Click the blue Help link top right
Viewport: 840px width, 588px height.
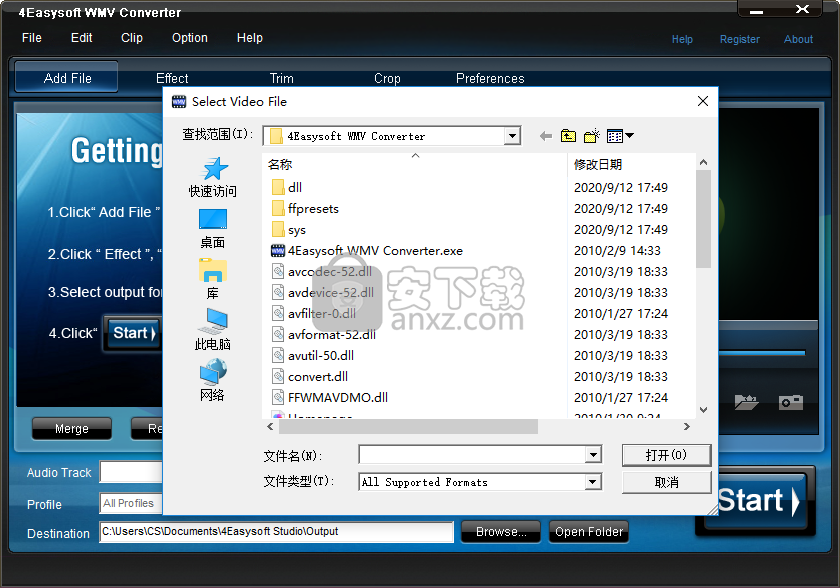(x=682, y=39)
